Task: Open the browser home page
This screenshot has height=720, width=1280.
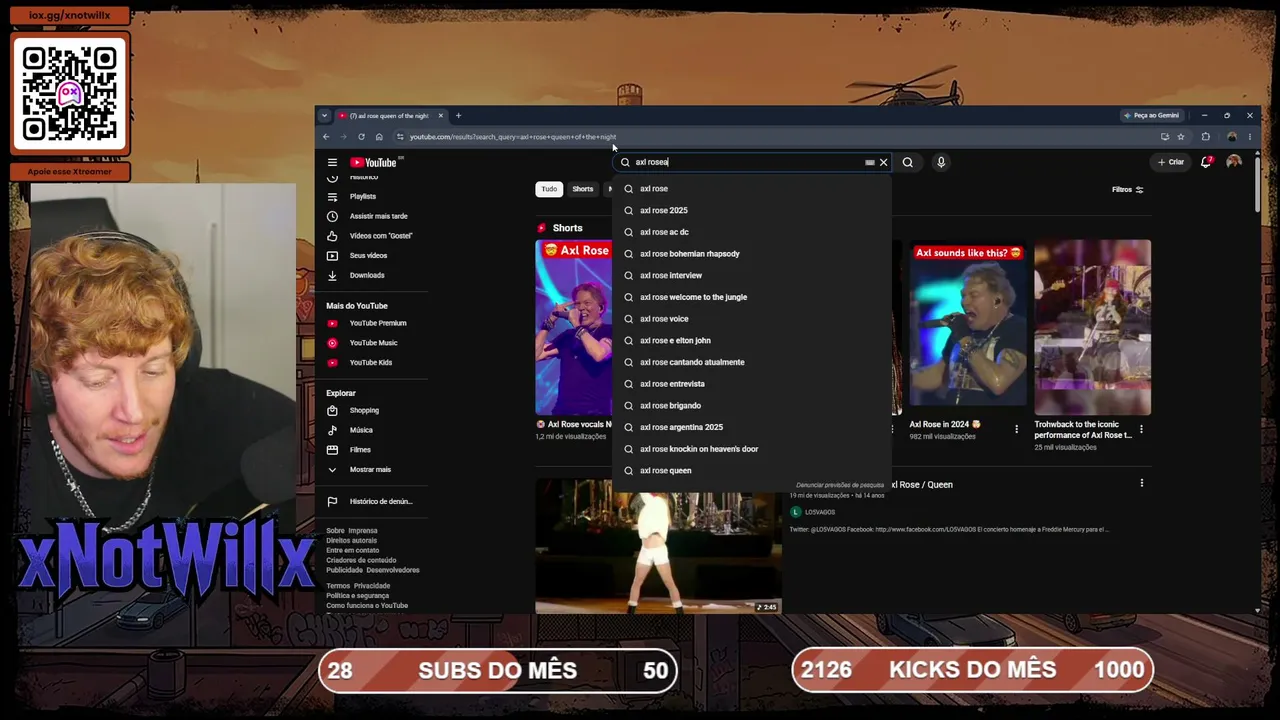Action: [379, 137]
